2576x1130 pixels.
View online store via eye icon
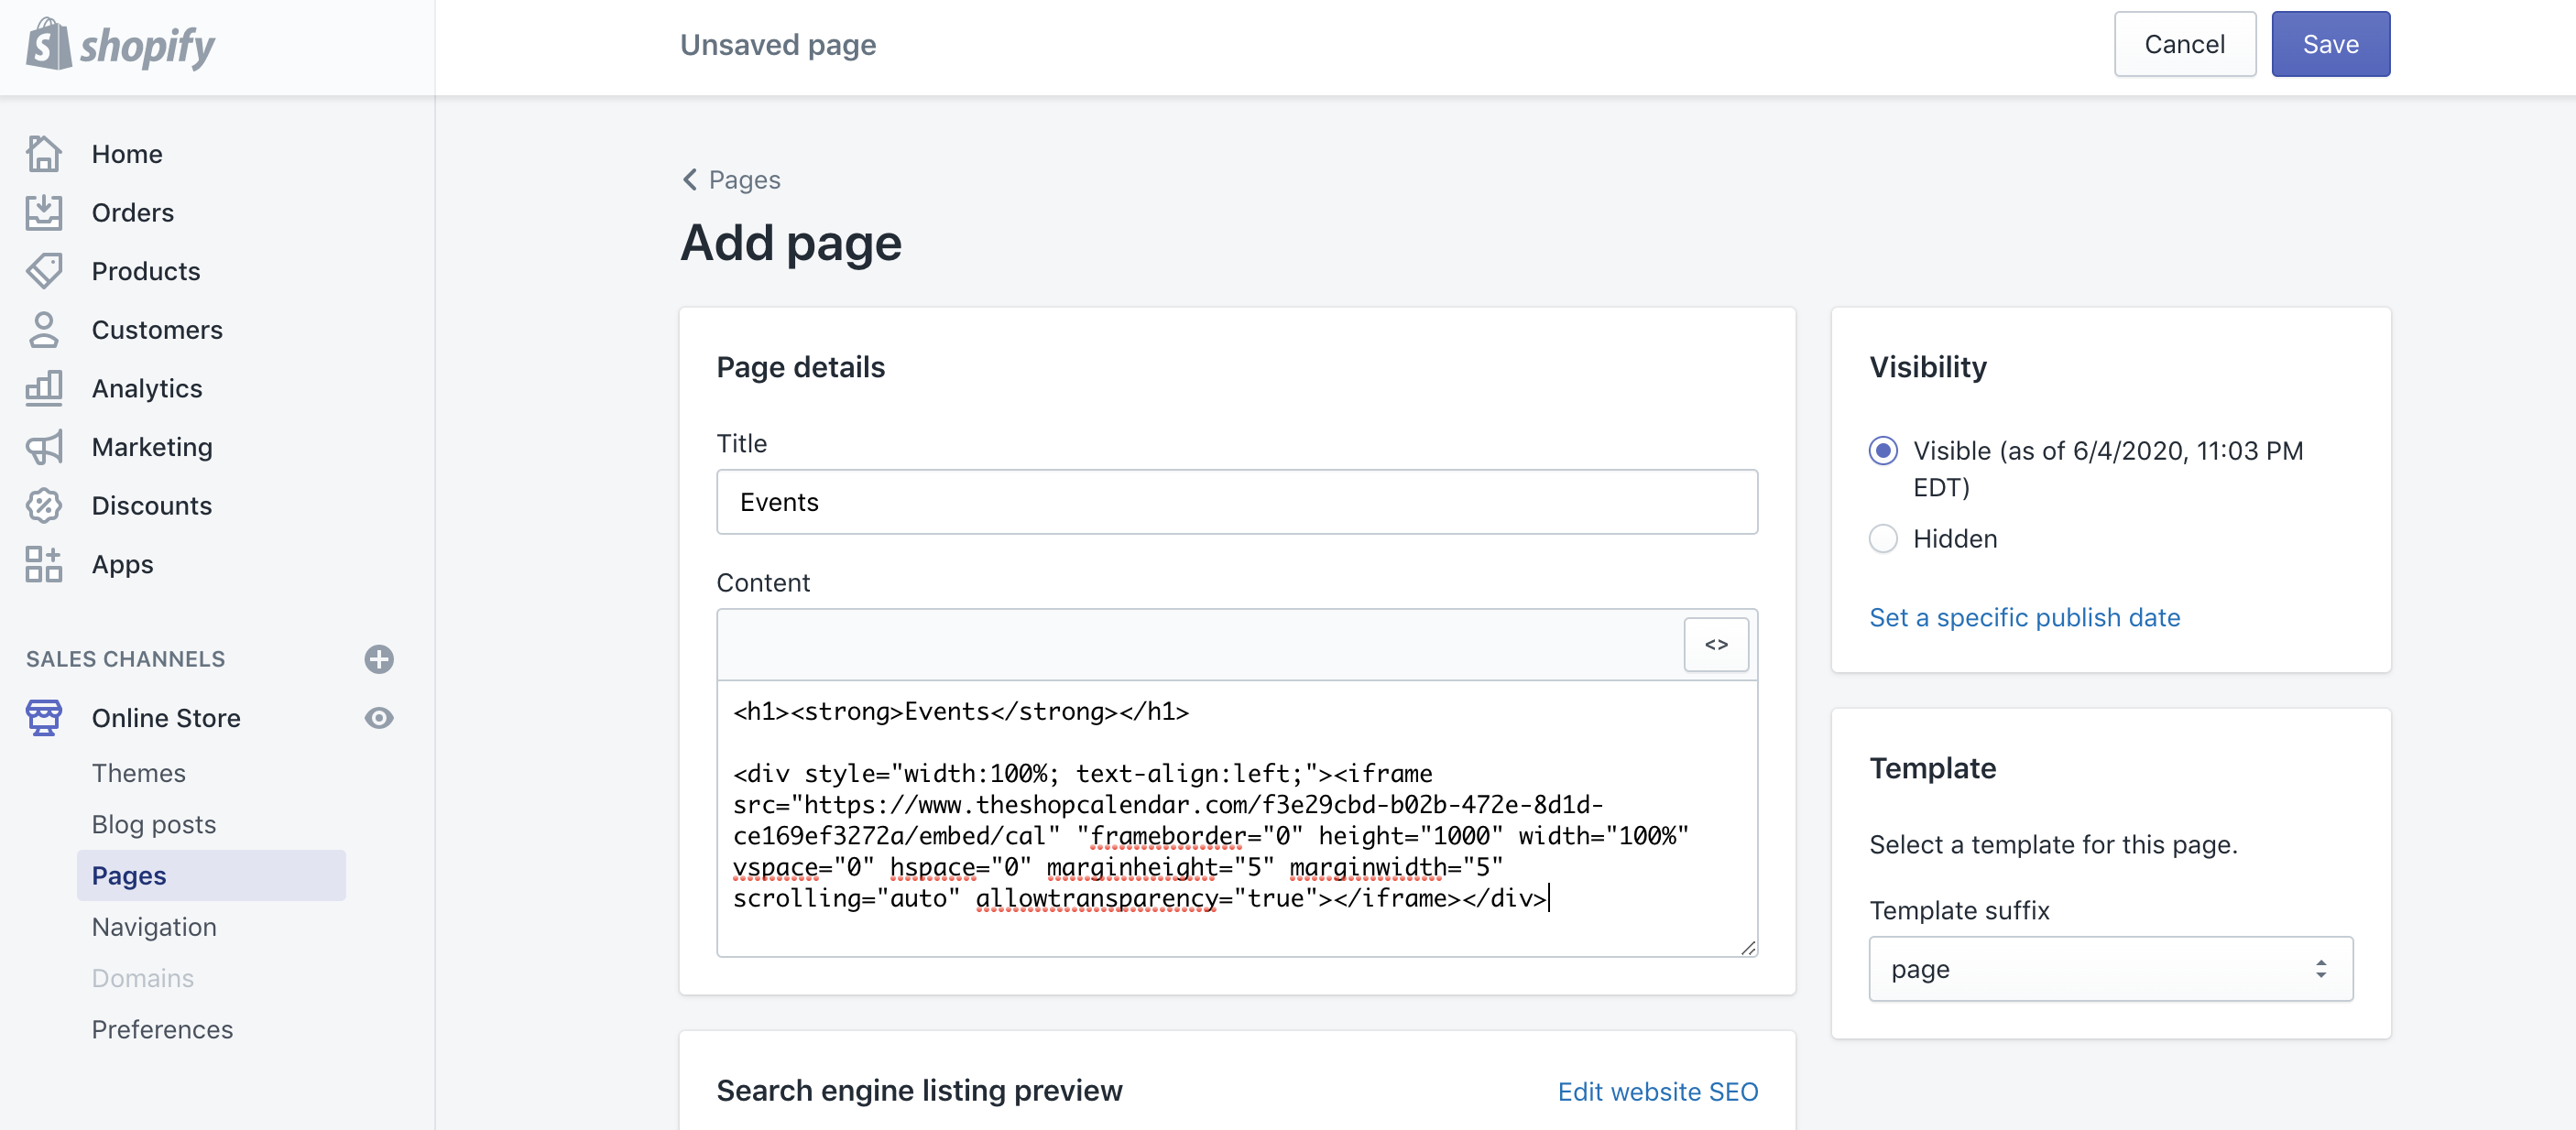click(x=379, y=718)
